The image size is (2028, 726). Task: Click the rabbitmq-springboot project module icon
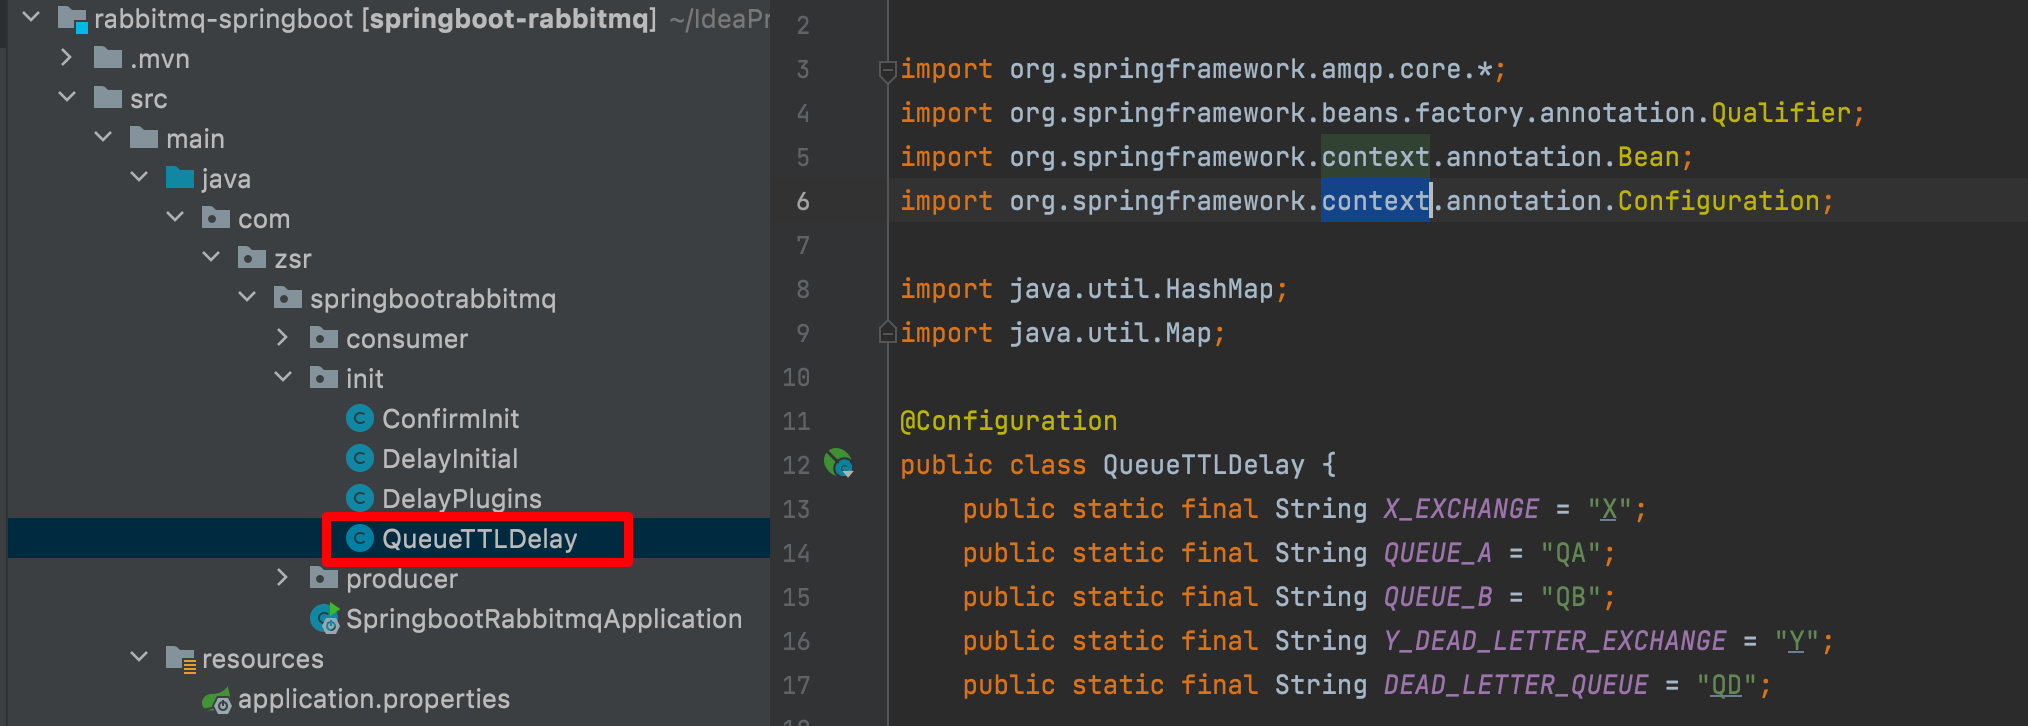72,19
